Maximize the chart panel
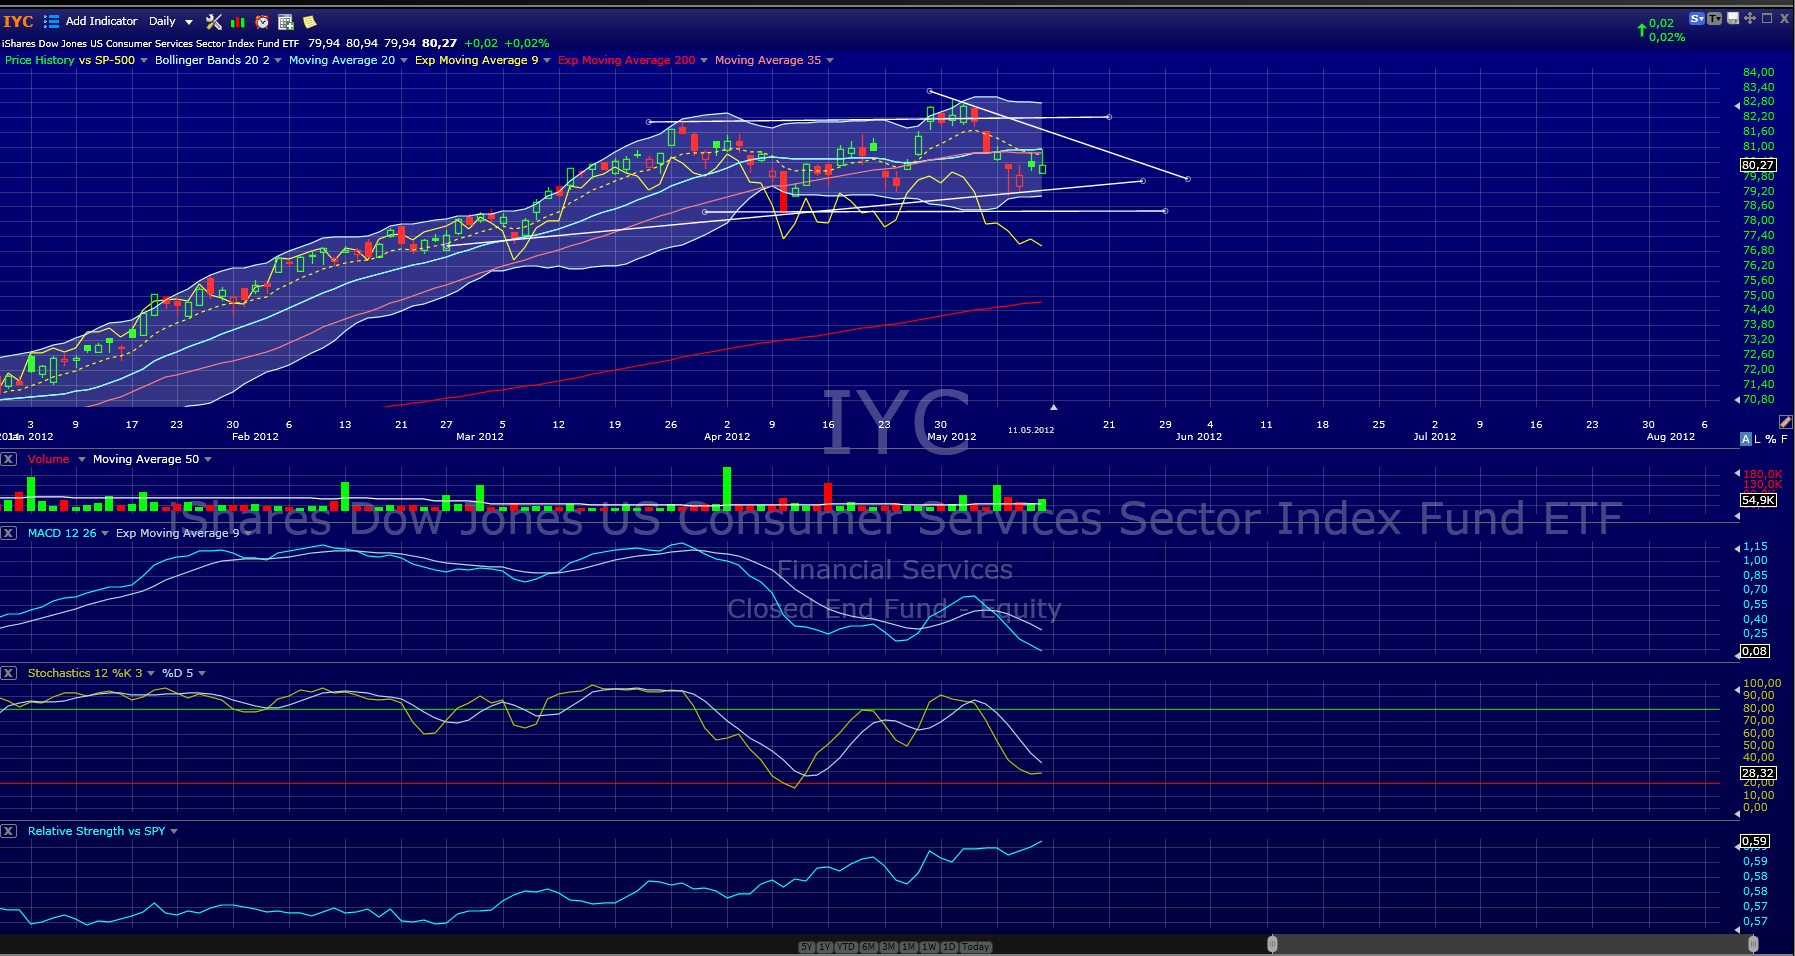1795x956 pixels. 1767,18
